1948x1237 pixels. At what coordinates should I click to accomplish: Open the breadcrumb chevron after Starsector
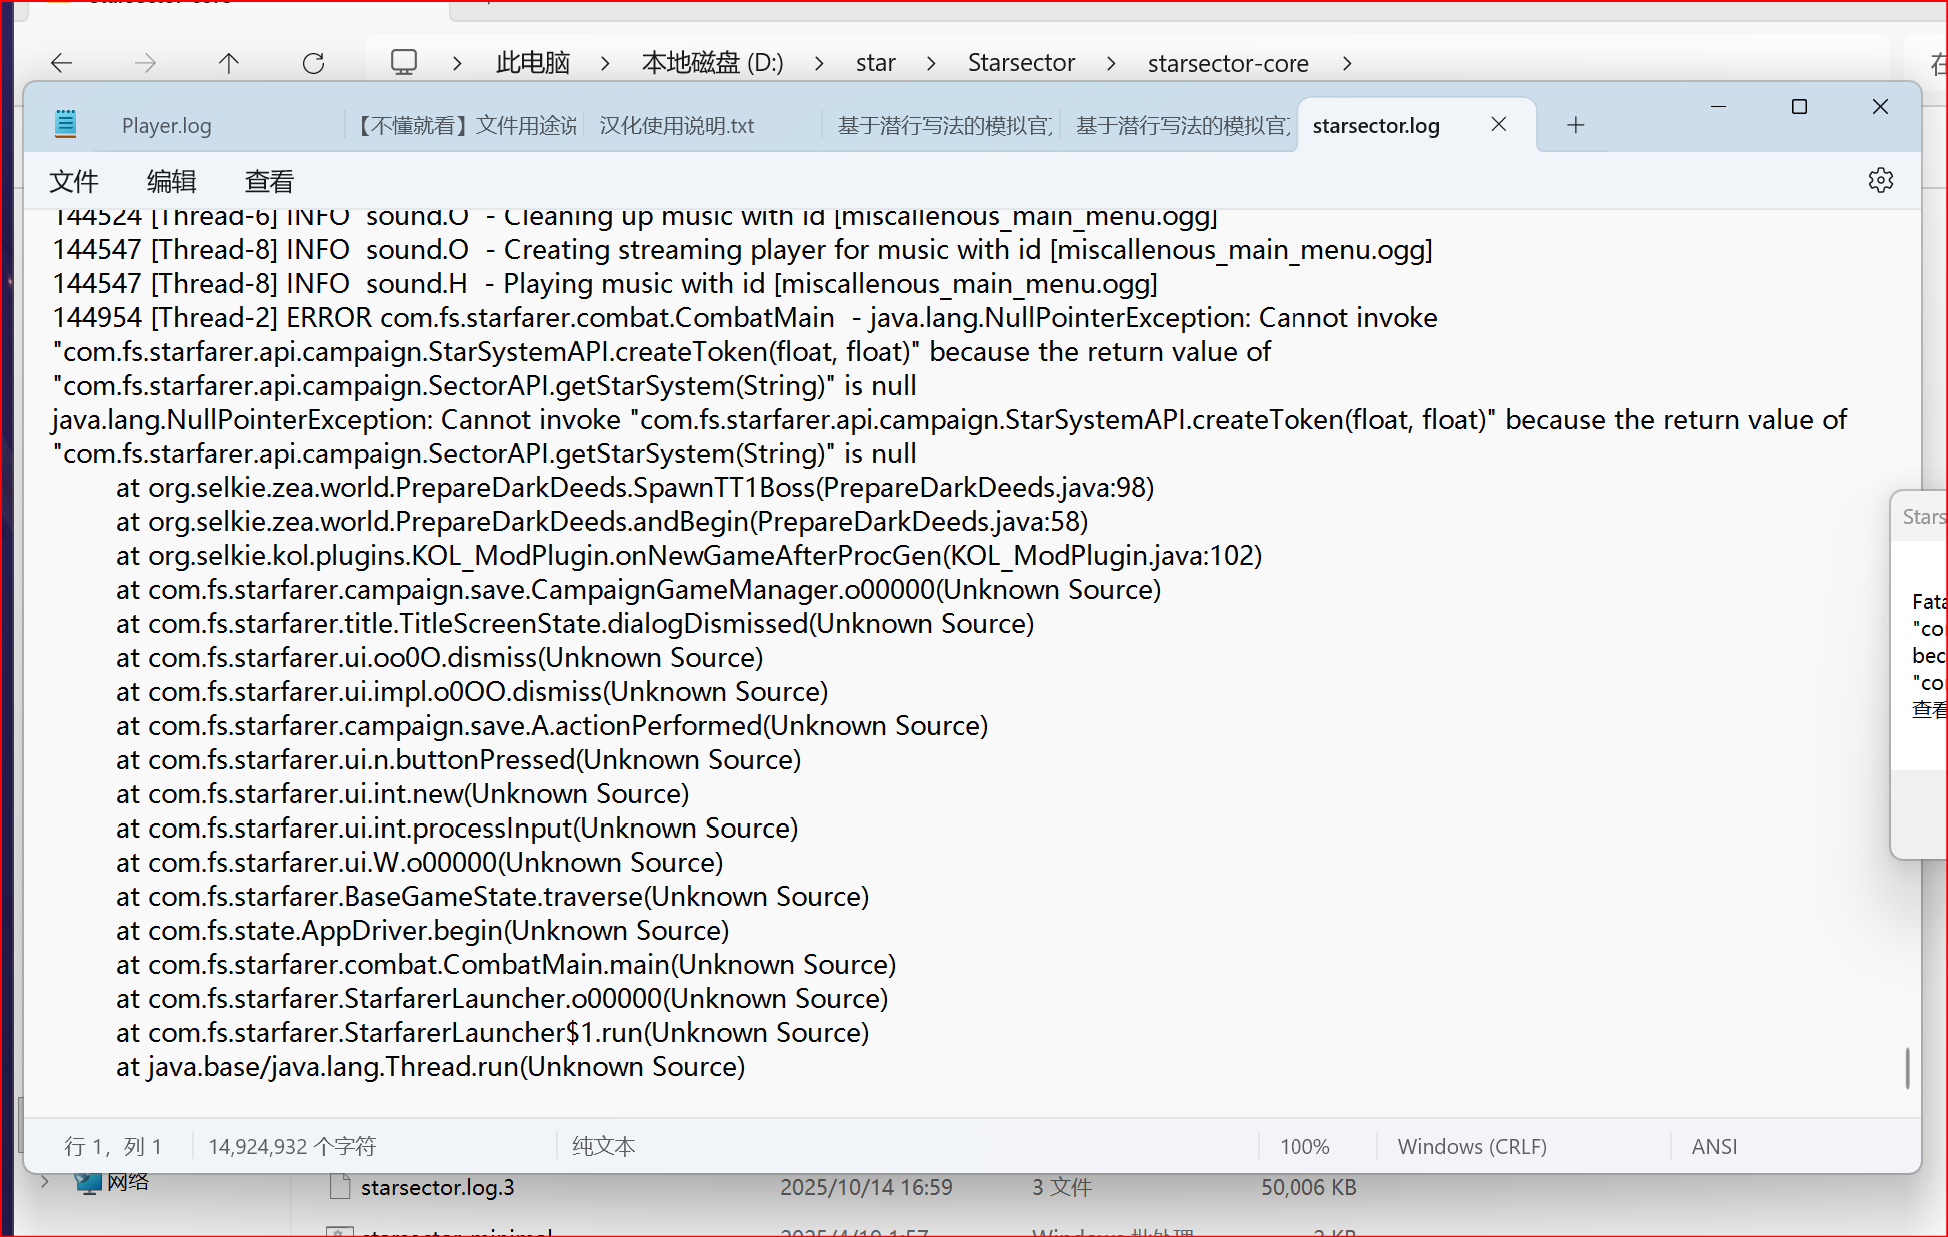tap(1111, 62)
